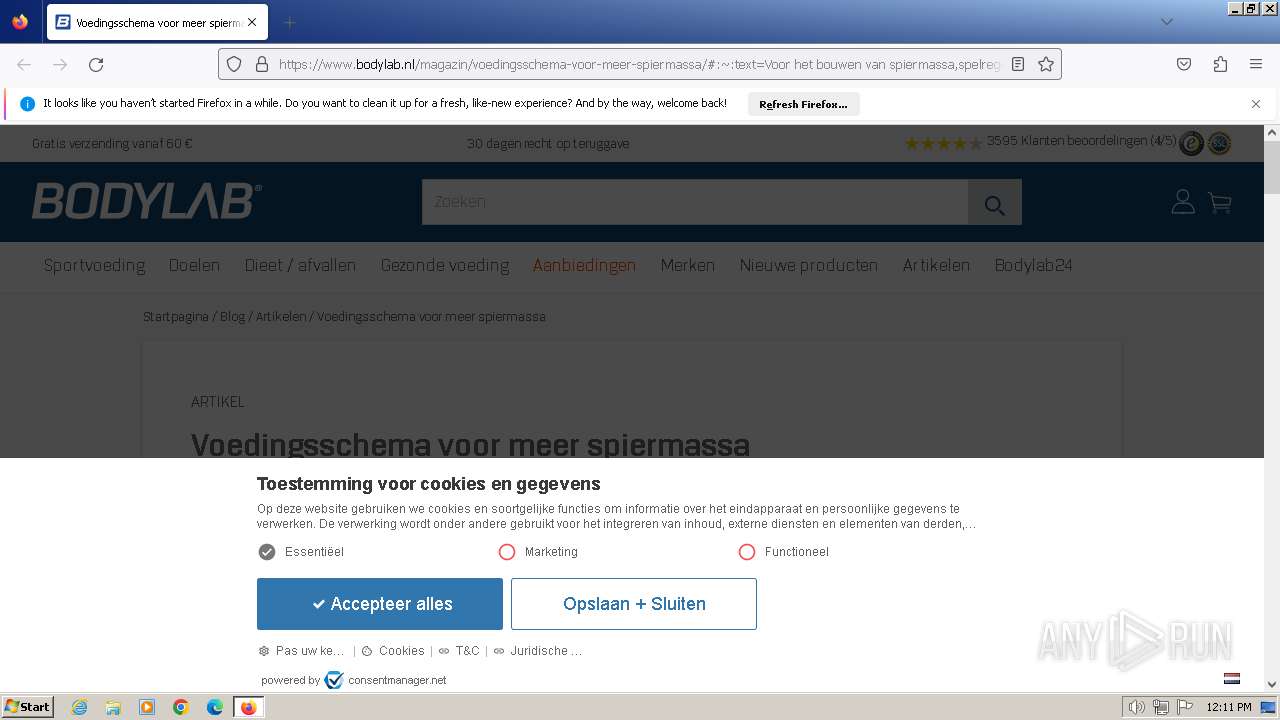Click the volume speaker tray icon
The image size is (1280, 720).
[1136, 707]
